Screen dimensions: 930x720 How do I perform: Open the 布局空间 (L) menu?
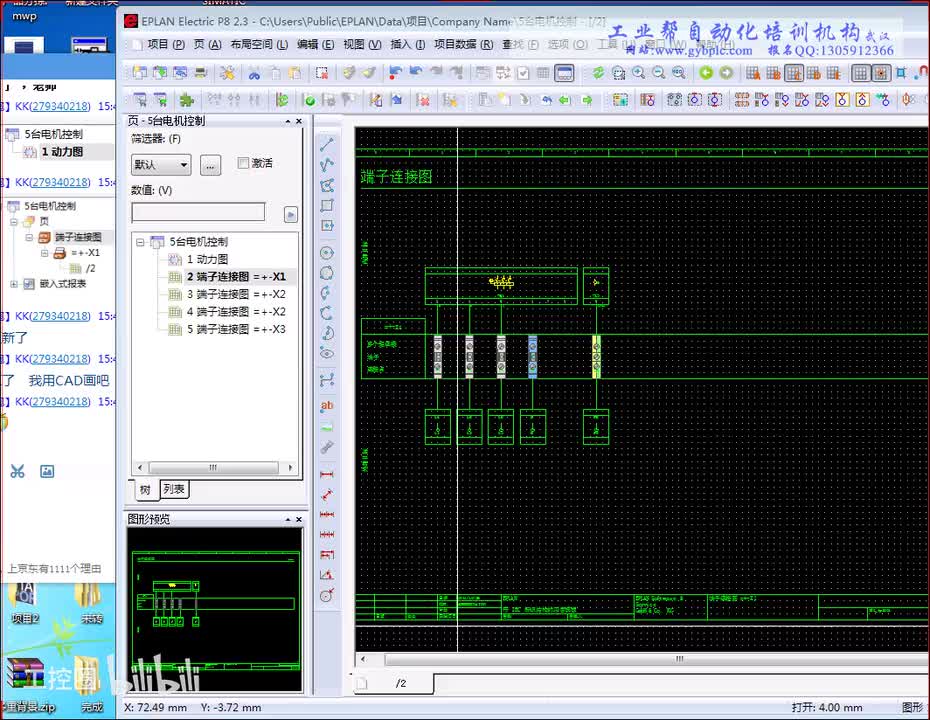pos(259,44)
